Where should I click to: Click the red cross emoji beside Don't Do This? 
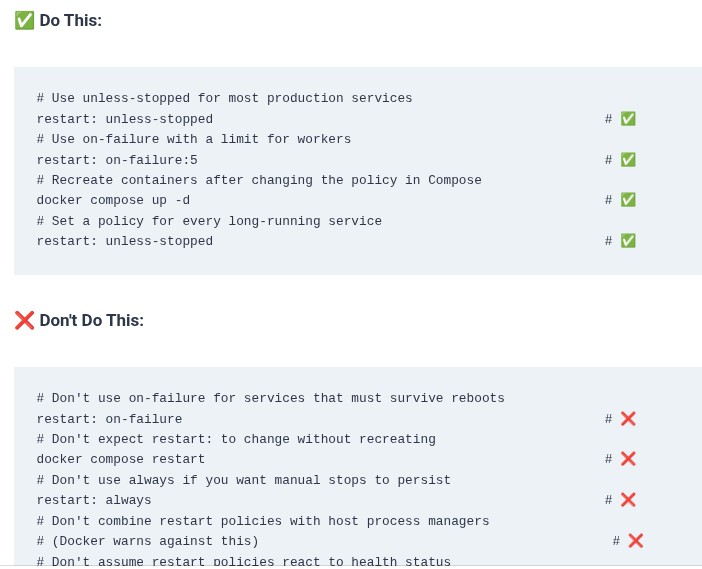click(24, 321)
